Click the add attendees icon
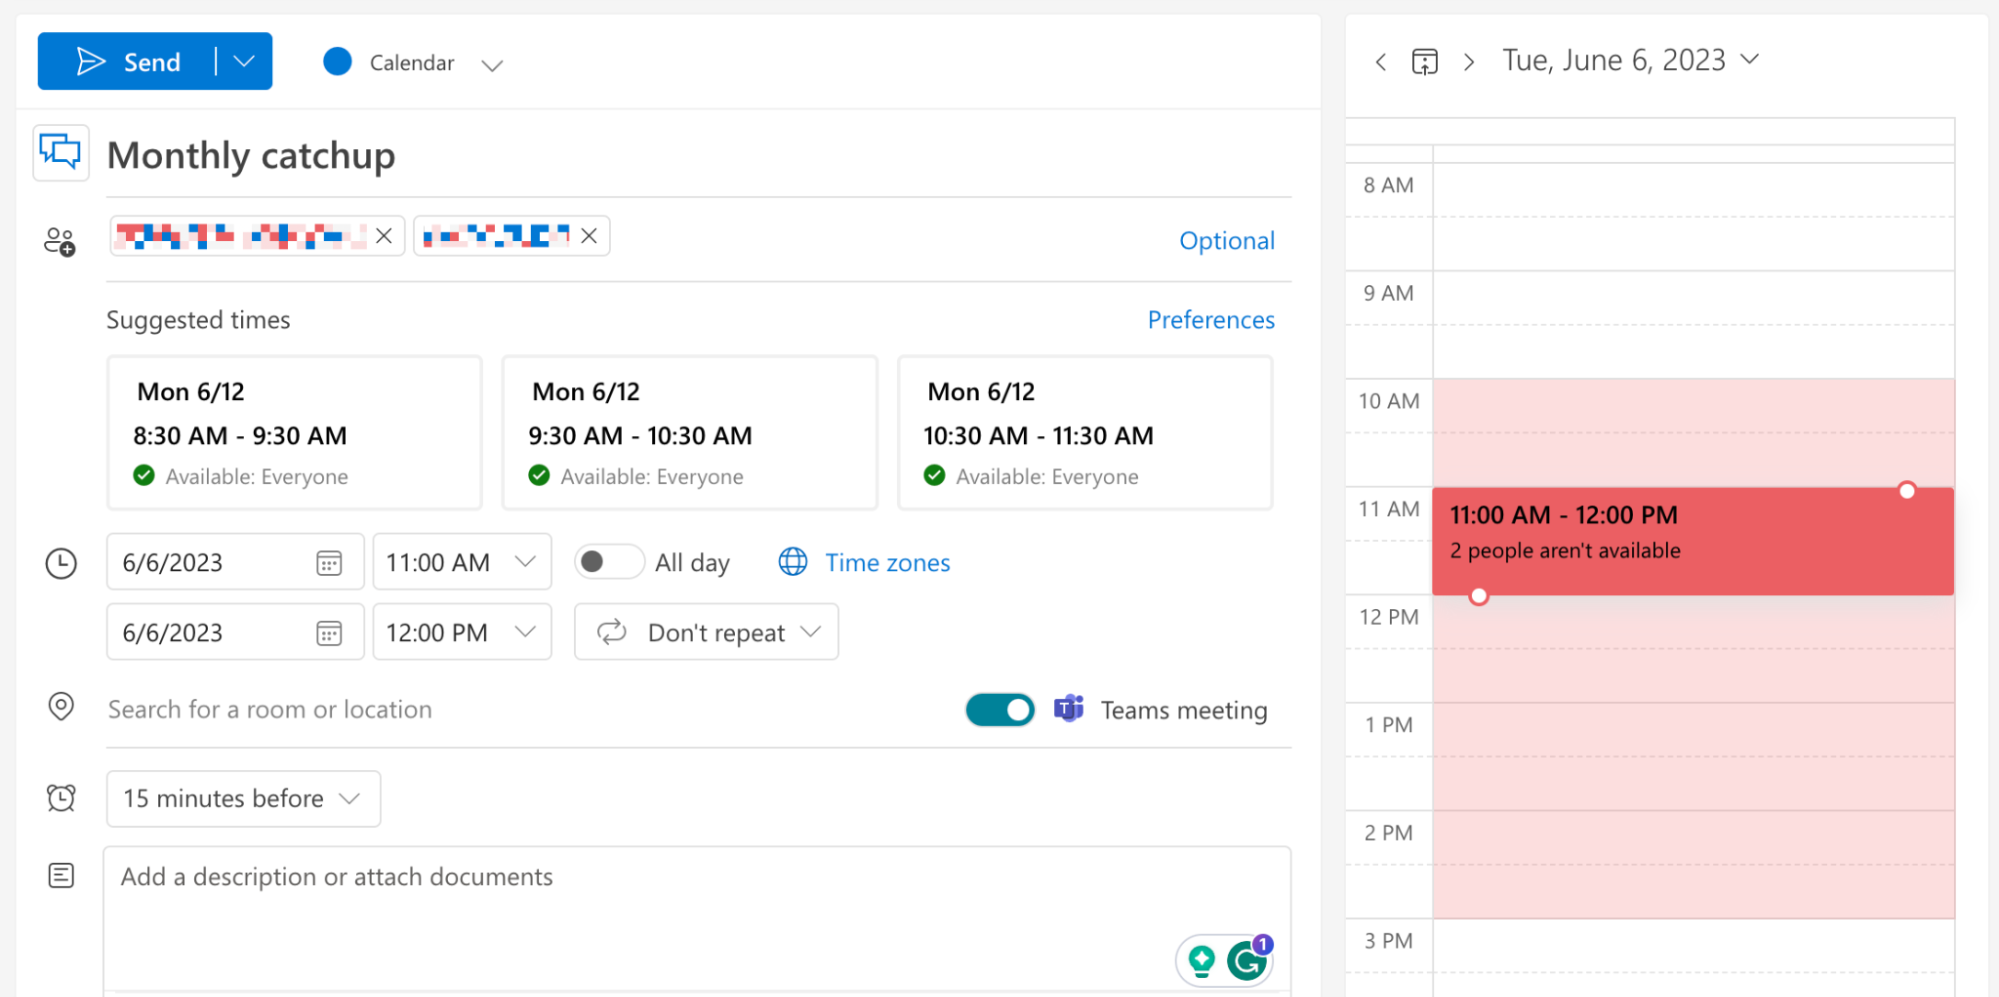The width and height of the screenshot is (1999, 997). [60, 241]
